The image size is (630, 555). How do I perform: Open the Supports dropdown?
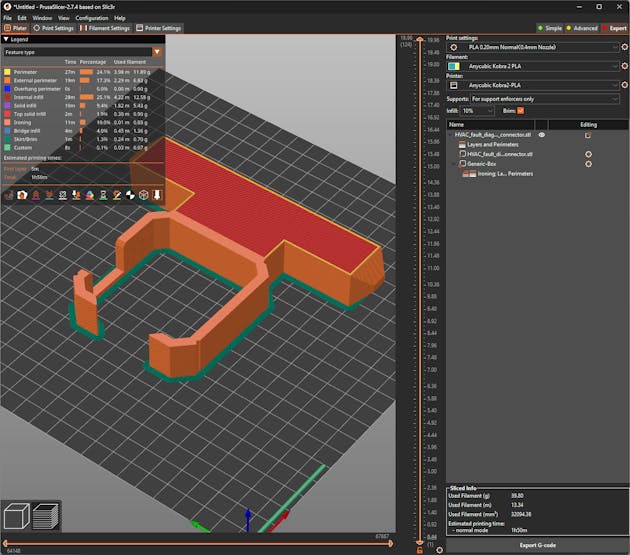point(545,99)
